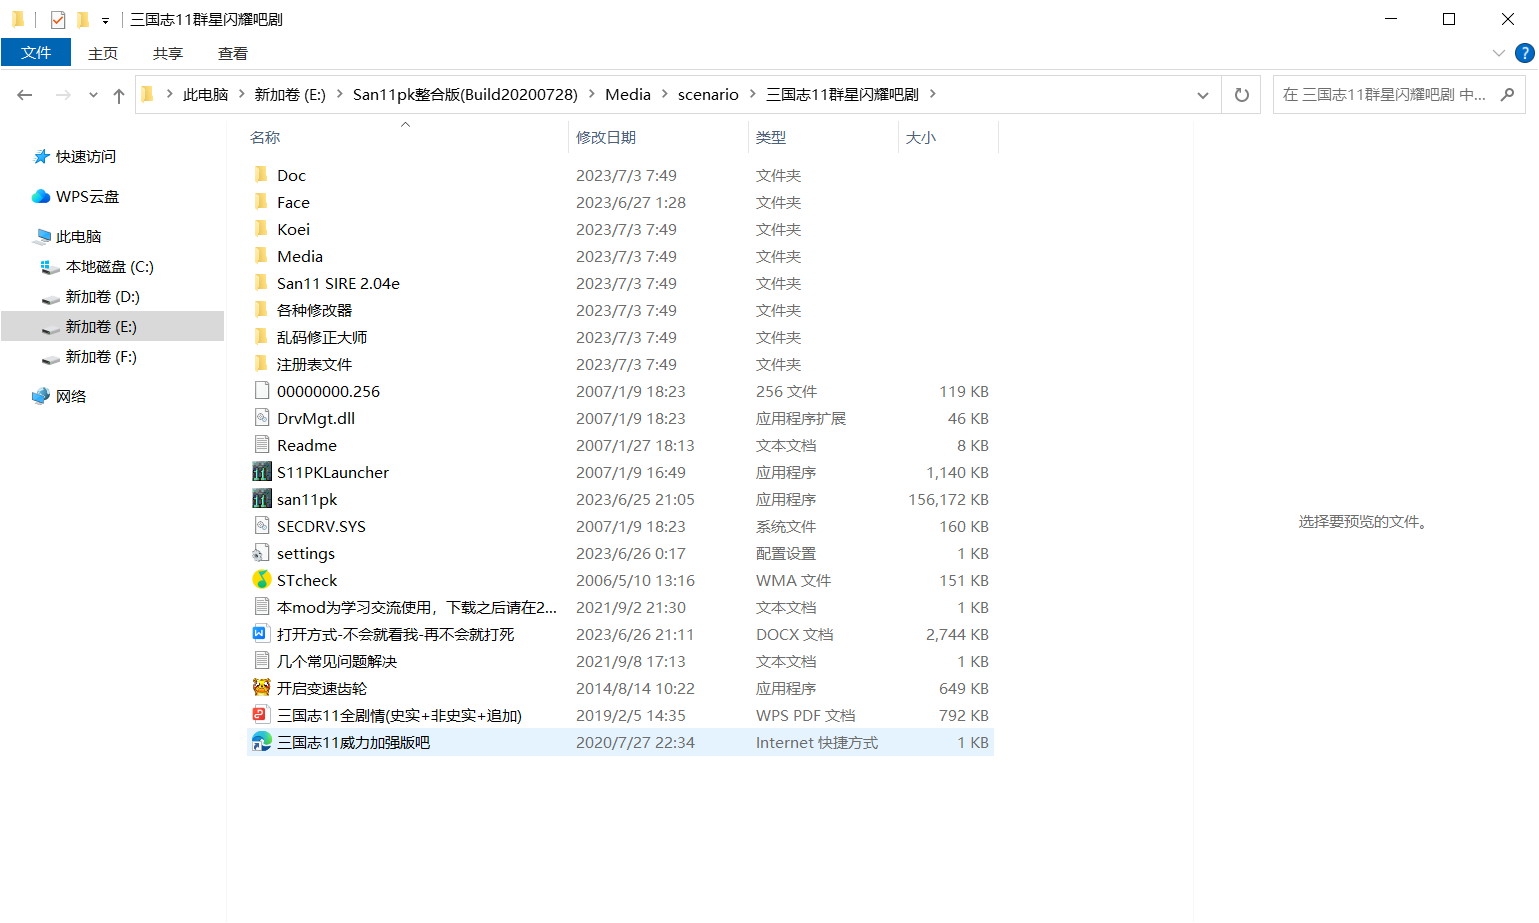Switch to the 主页 ribbon tab

(103, 53)
